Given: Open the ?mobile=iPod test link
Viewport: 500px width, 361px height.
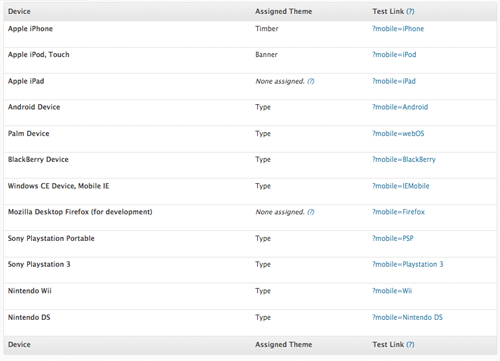Looking at the screenshot, I should [x=394, y=55].
